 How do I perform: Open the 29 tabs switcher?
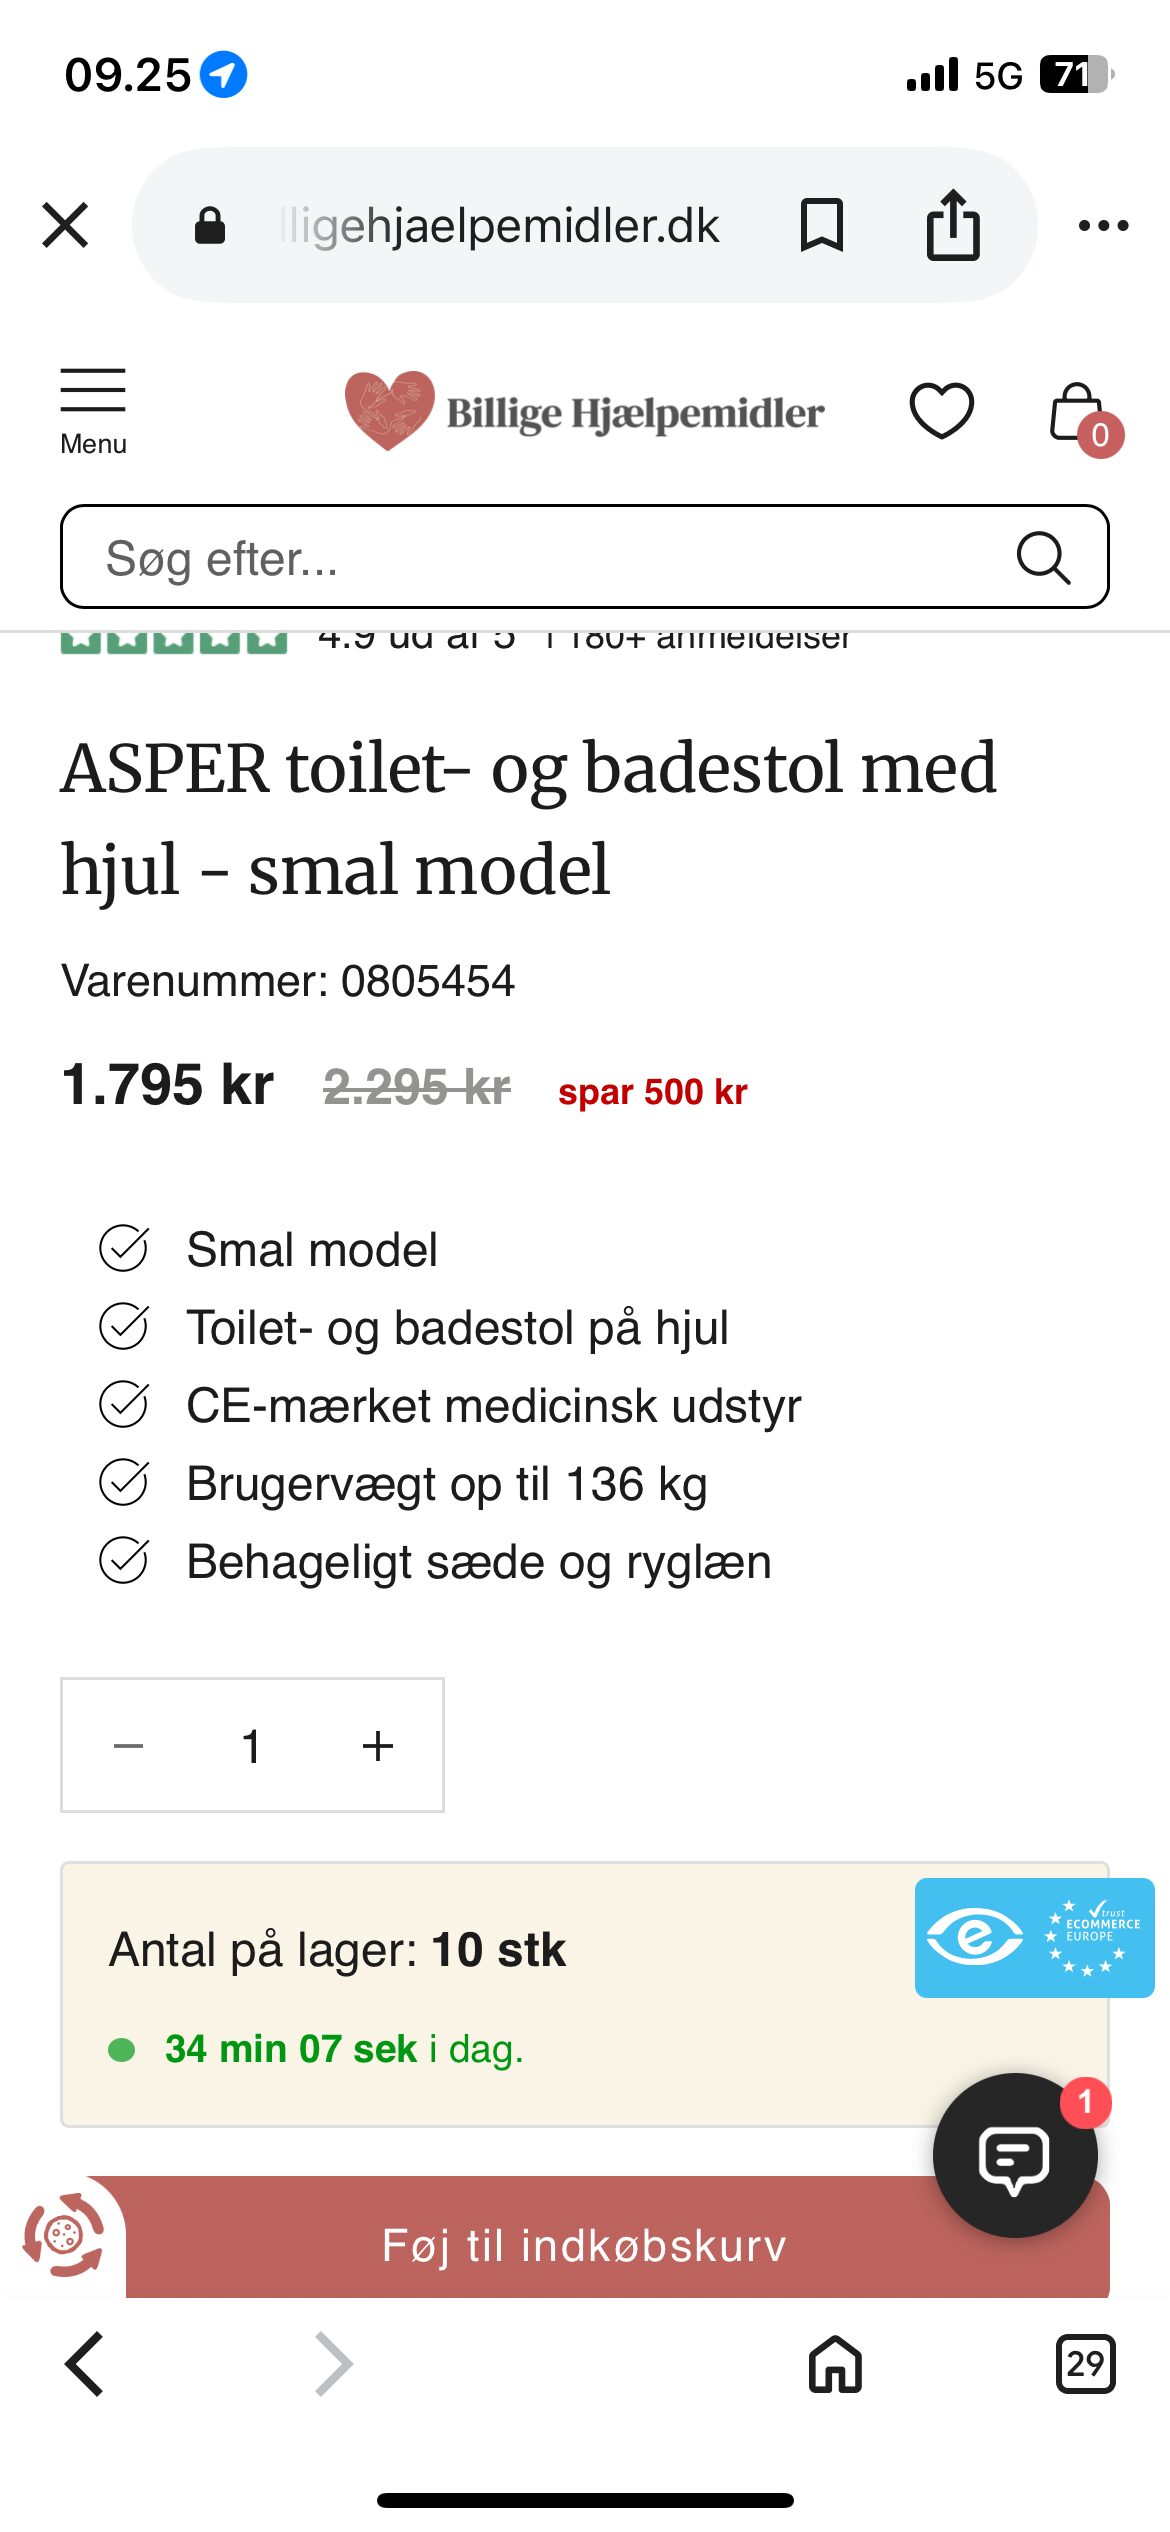[1085, 2364]
